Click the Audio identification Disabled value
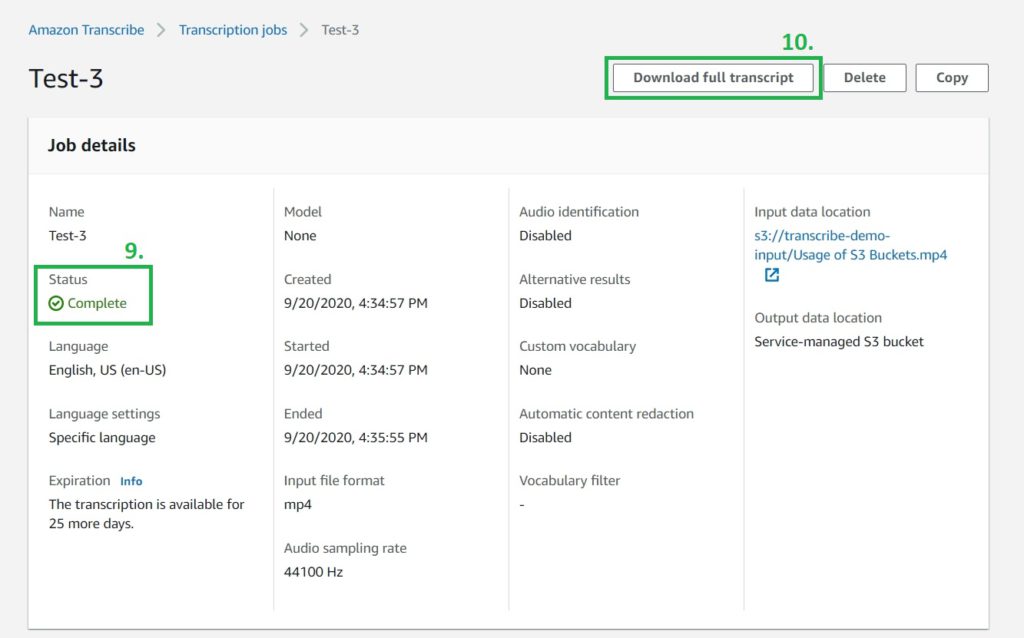1024x638 pixels. (x=545, y=236)
